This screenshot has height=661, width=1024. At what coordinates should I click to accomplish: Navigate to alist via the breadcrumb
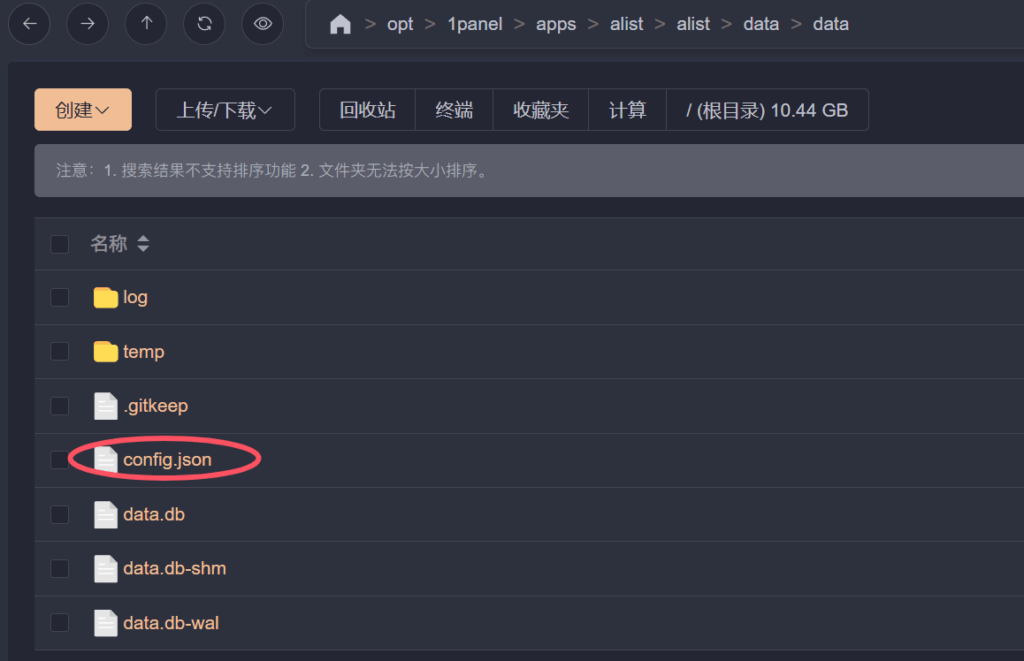[x=627, y=24]
